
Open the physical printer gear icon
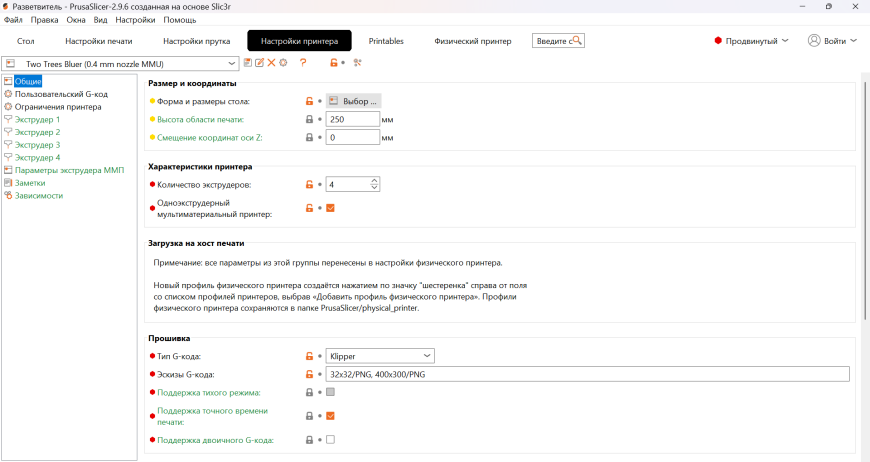pos(284,63)
